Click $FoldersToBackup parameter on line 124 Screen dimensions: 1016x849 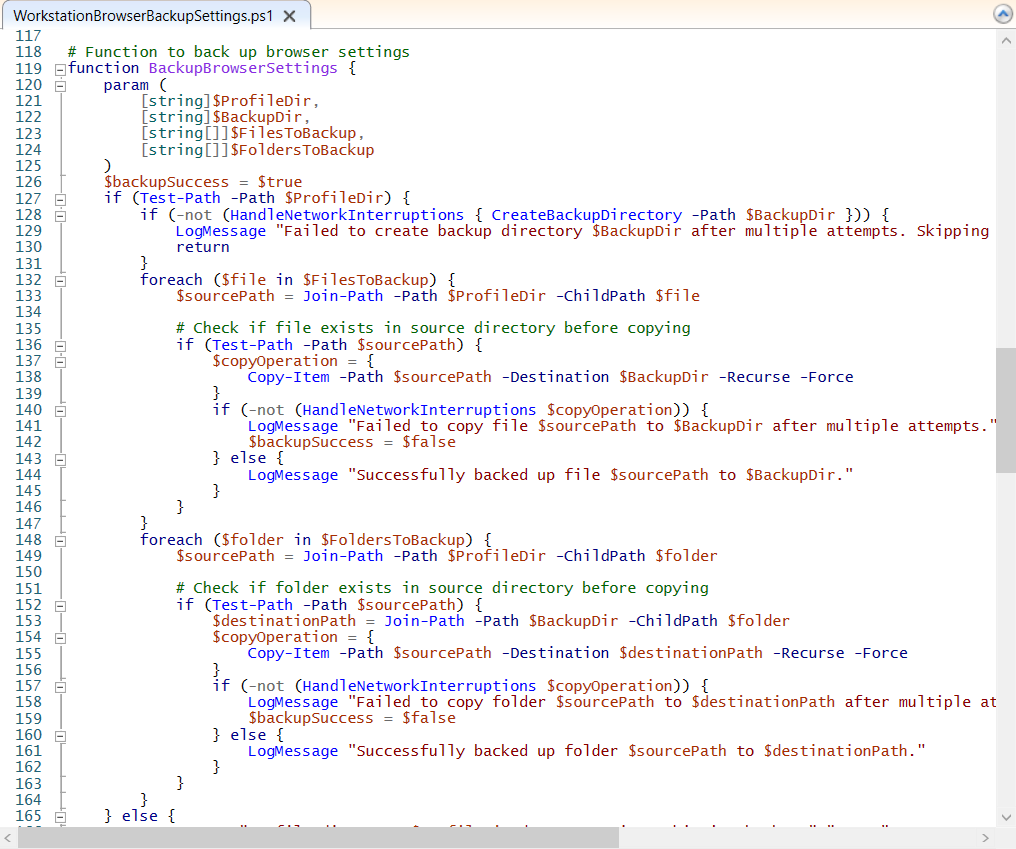pos(302,150)
